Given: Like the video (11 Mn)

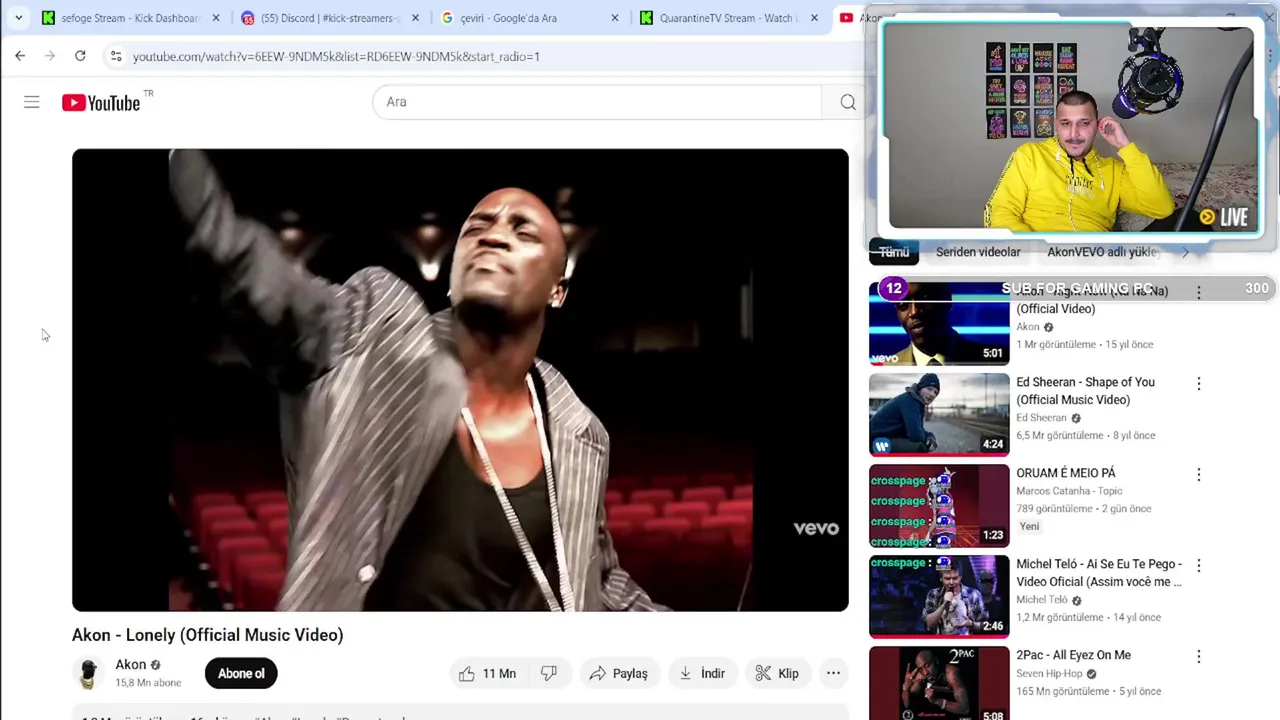Looking at the screenshot, I should pos(487,673).
